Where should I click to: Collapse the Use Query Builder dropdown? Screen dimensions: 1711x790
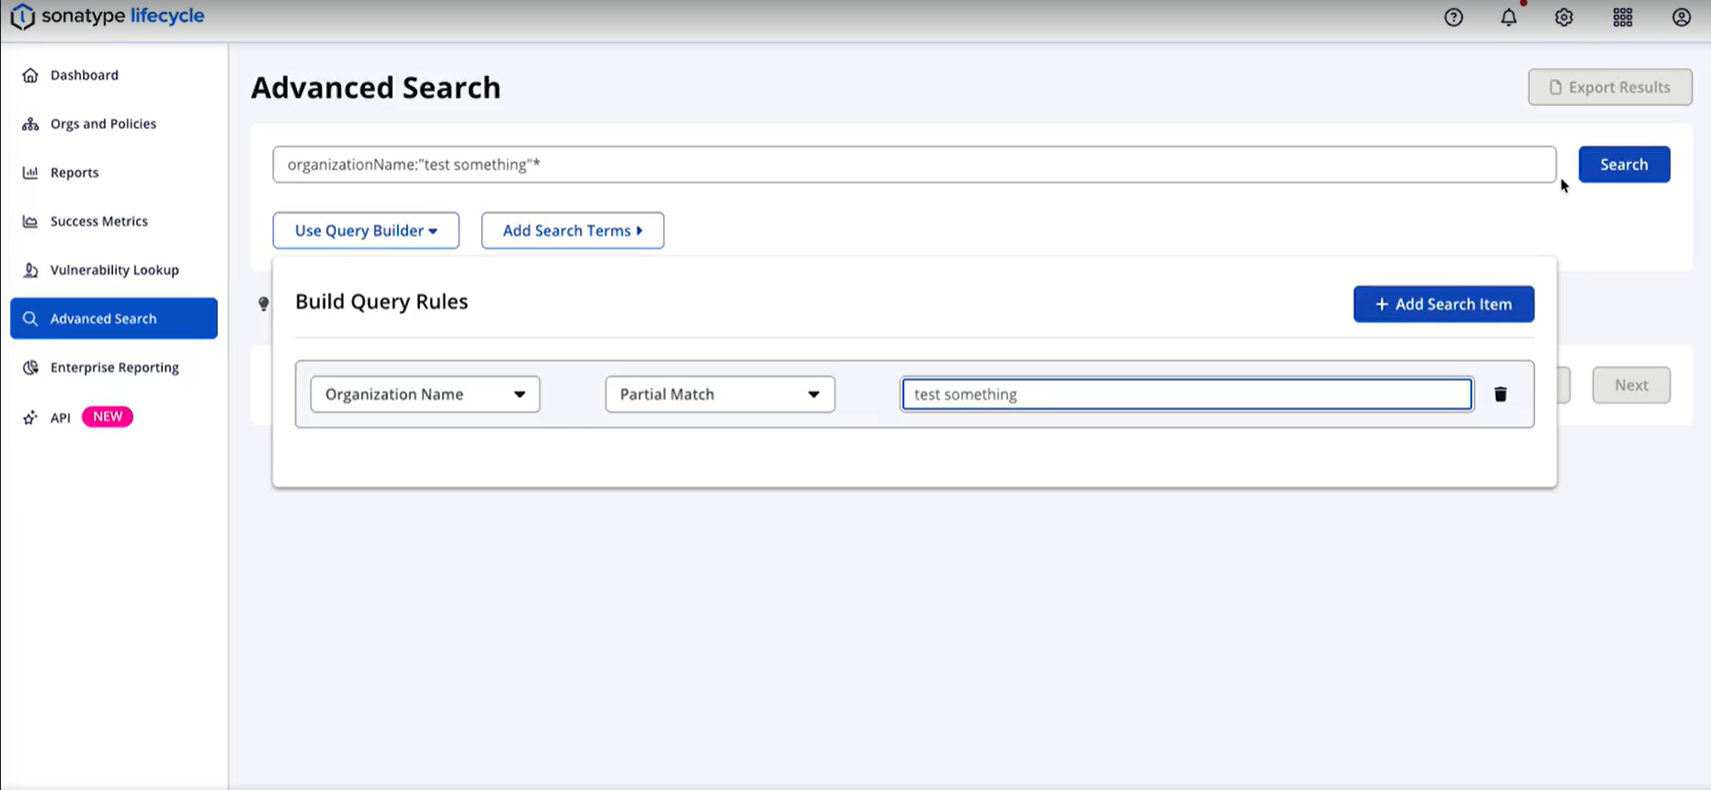pyautogui.click(x=366, y=230)
